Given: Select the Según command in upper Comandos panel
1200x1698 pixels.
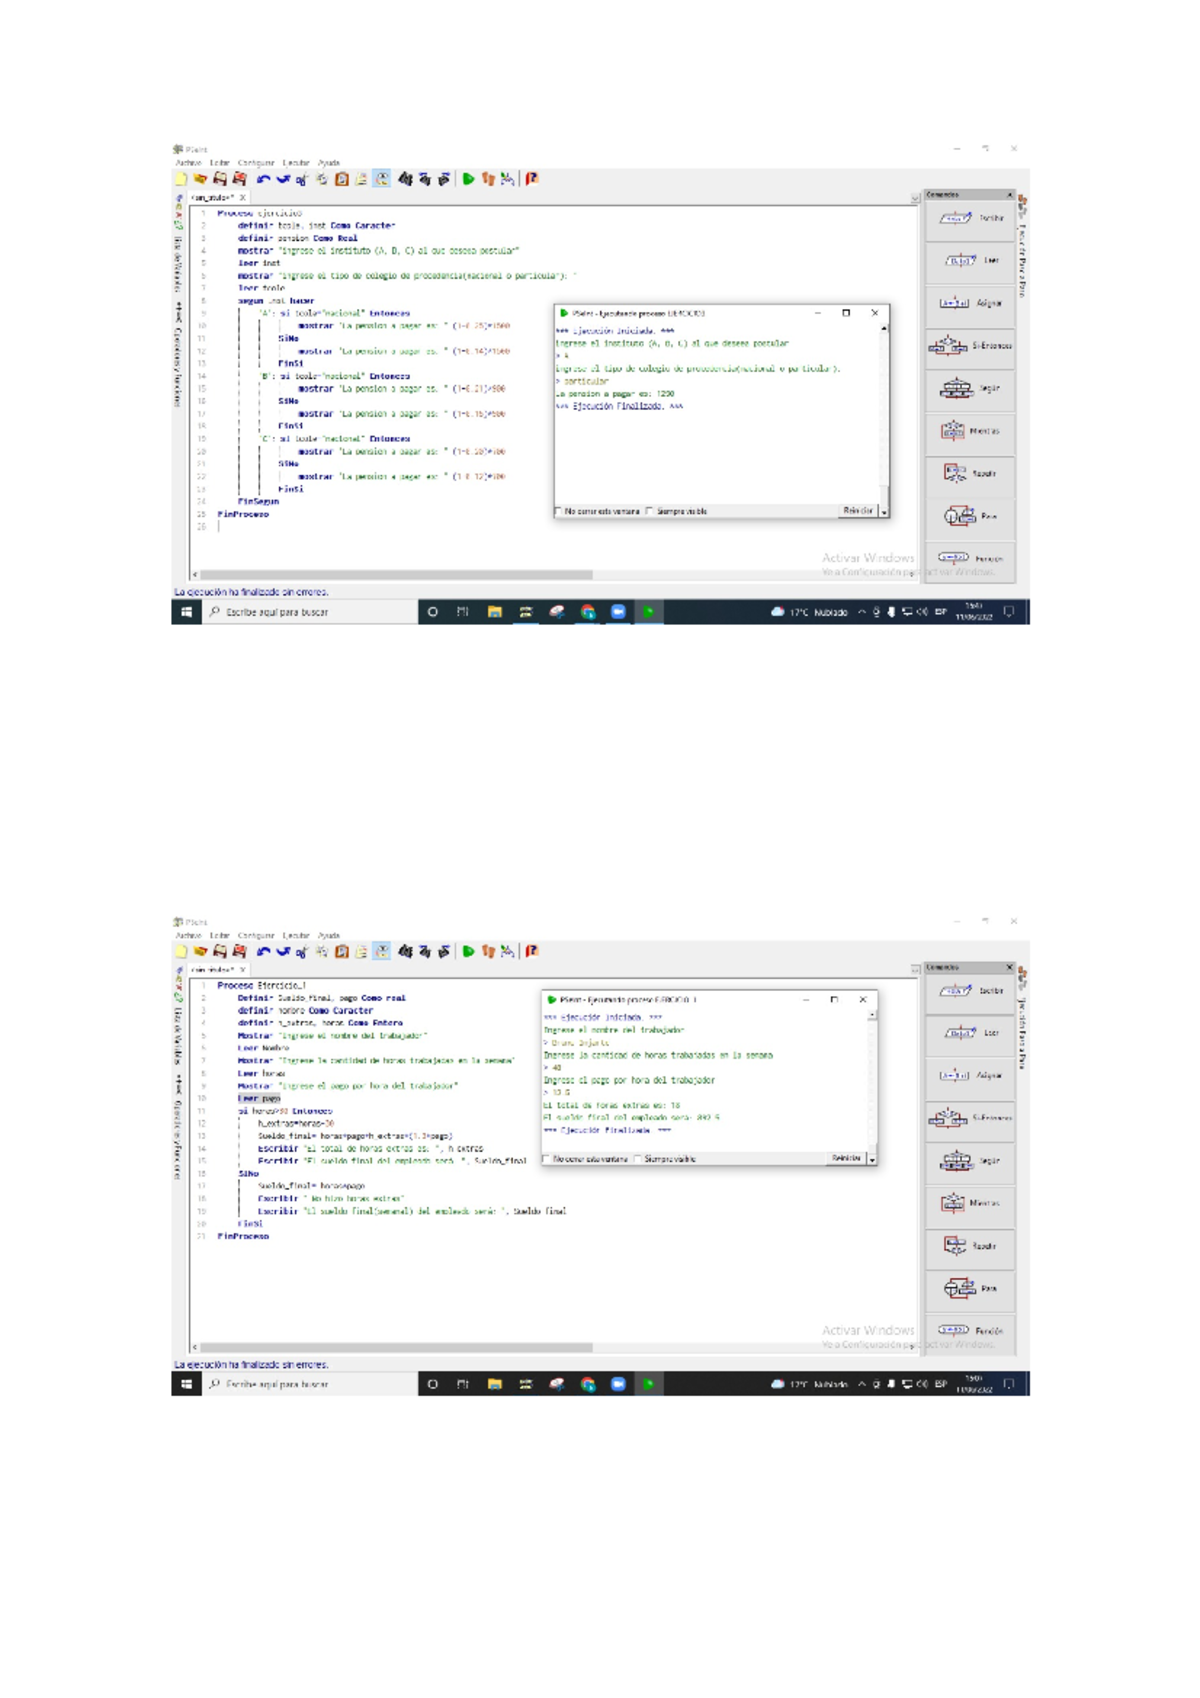Looking at the screenshot, I should (x=969, y=389).
